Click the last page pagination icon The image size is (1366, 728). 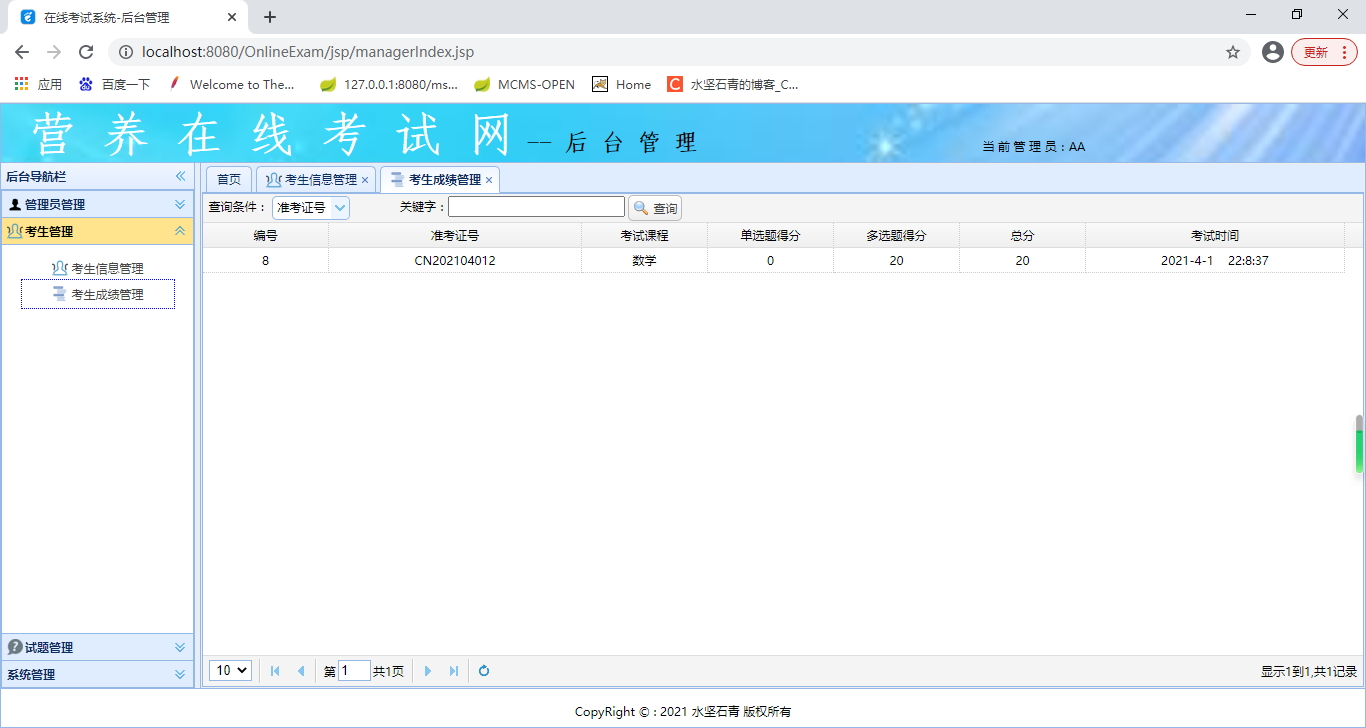pyautogui.click(x=453, y=671)
